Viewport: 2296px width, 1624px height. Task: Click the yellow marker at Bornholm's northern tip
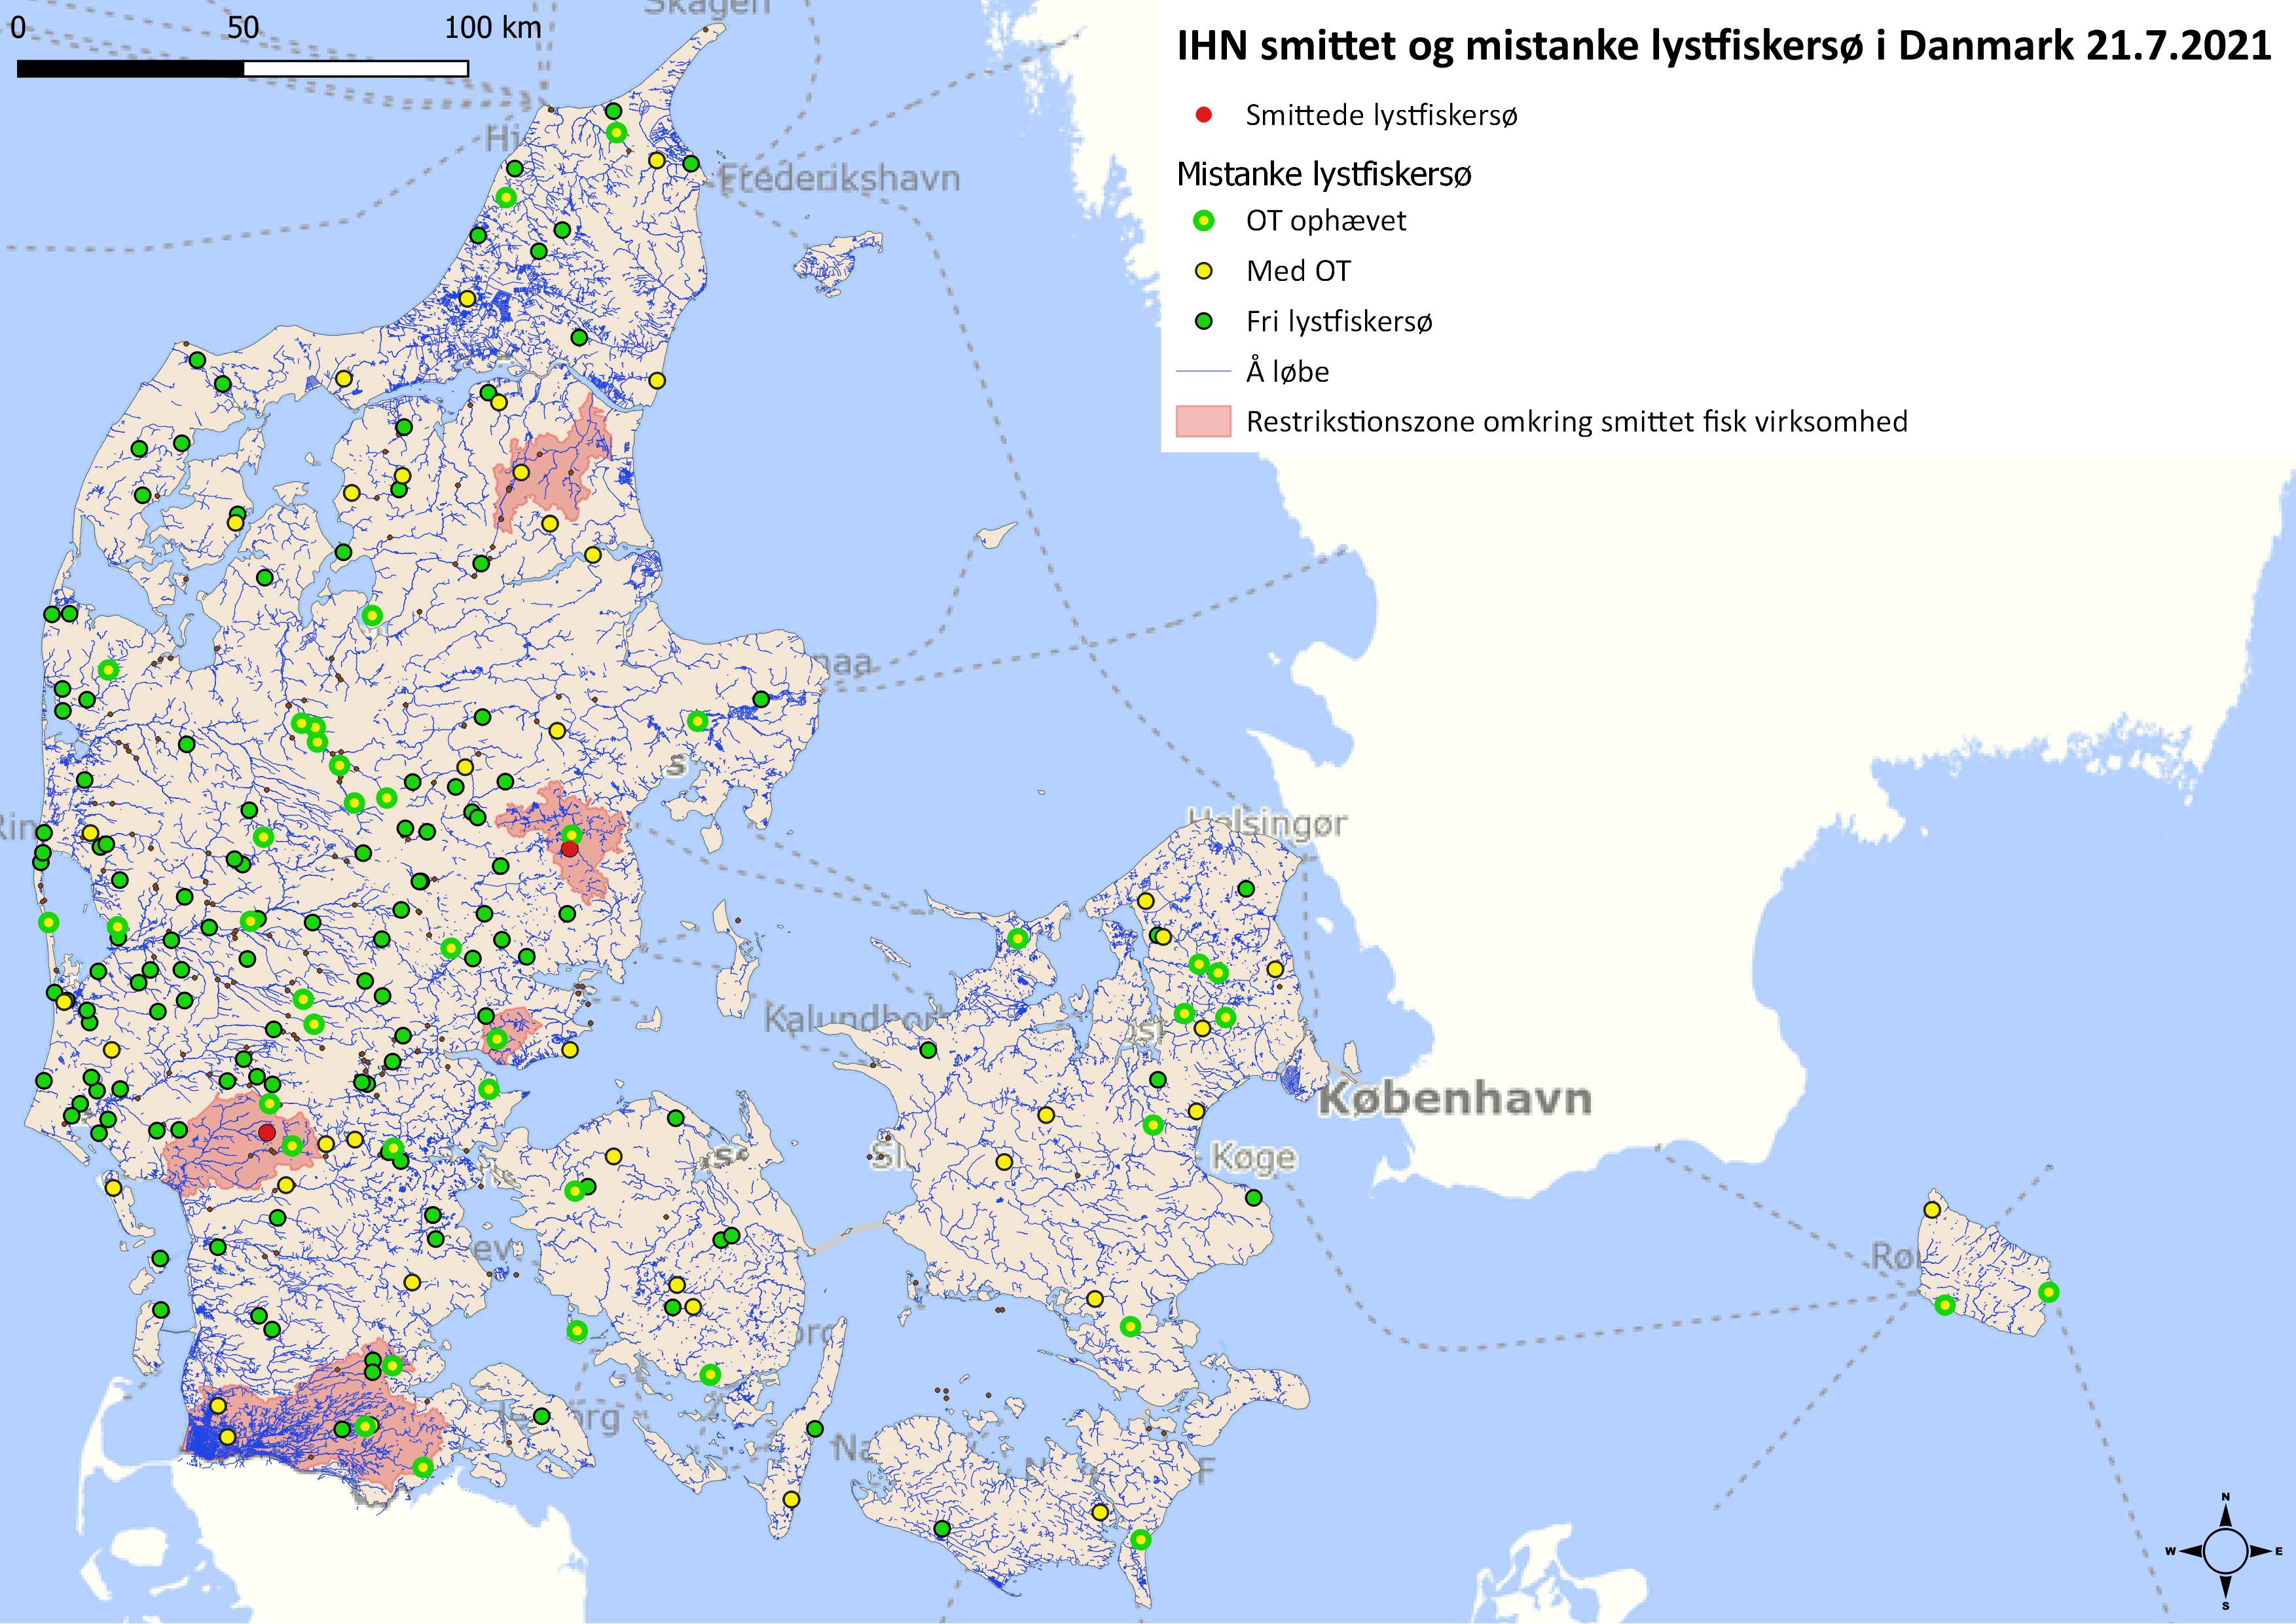pyautogui.click(x=1932, y=1210)
